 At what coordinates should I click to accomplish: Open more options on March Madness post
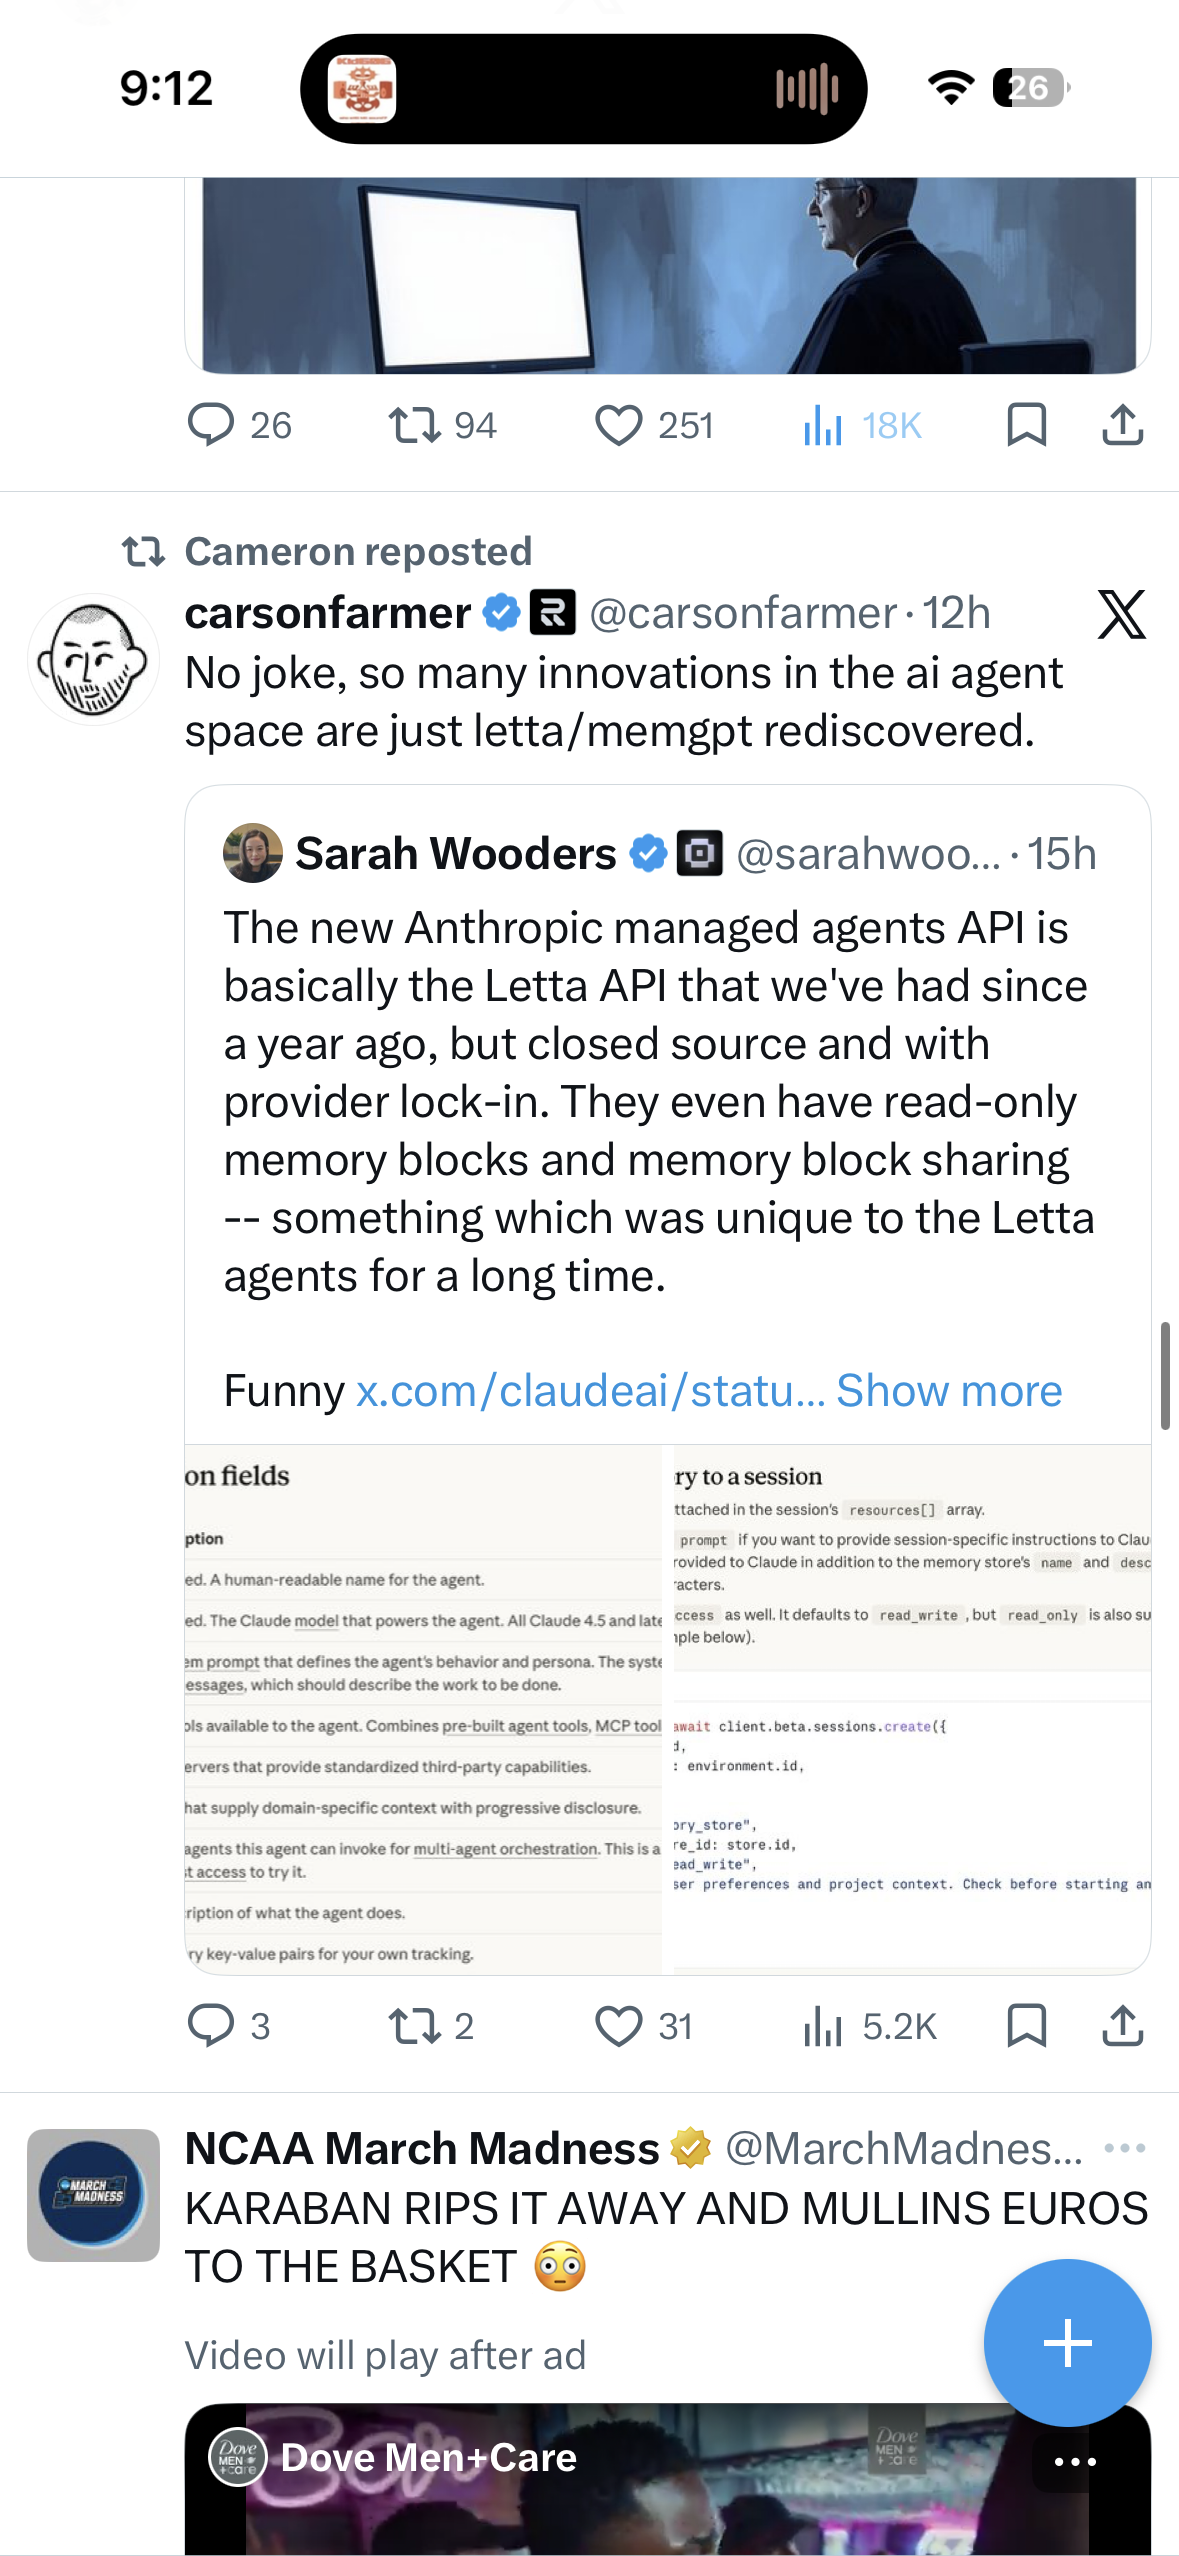click(x=1125, y=2148)
